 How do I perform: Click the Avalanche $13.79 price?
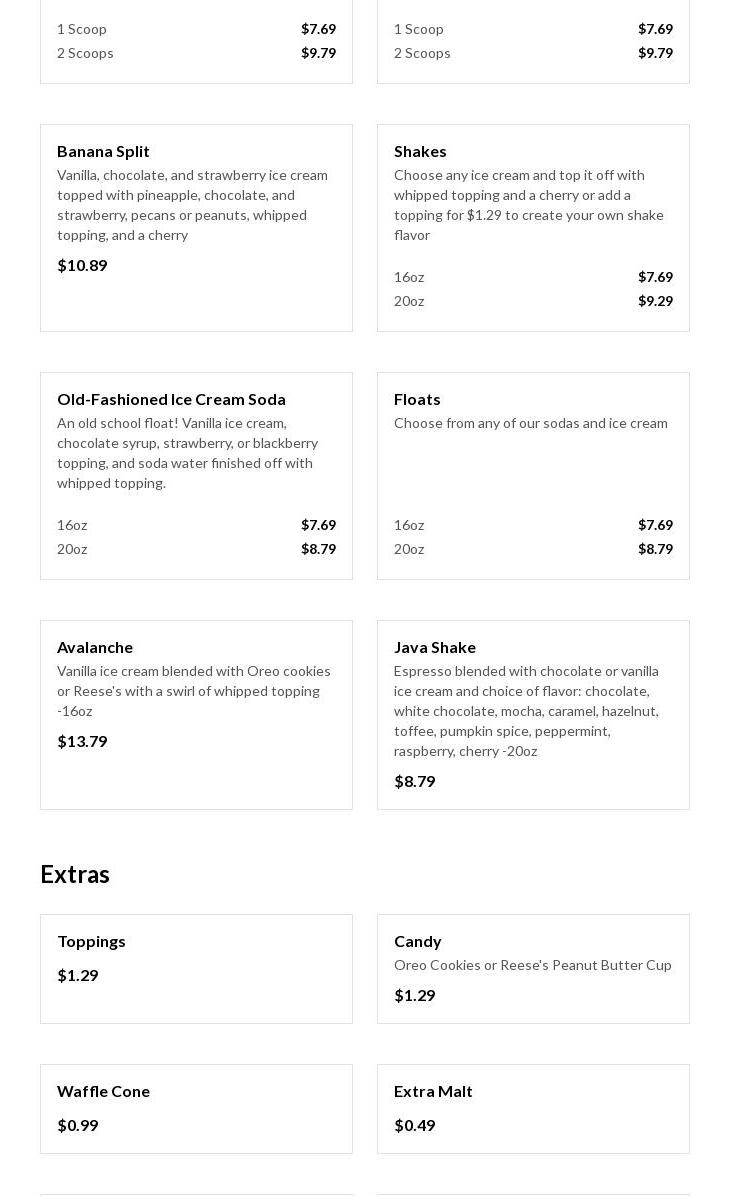[82, 741]
